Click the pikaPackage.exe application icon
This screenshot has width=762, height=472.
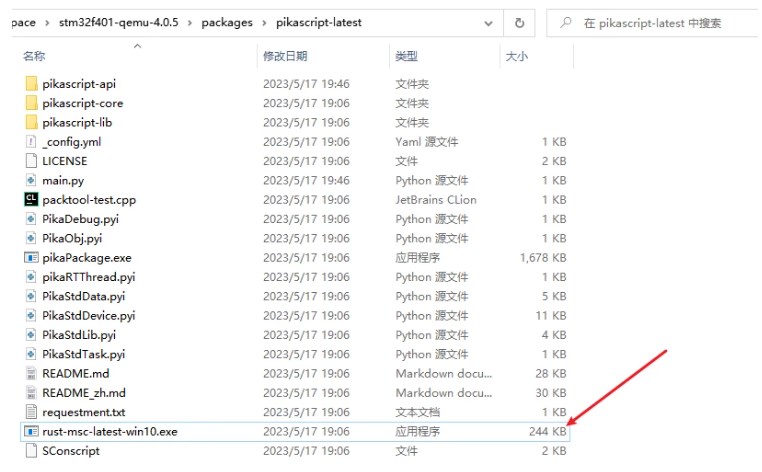click(31, 257)
